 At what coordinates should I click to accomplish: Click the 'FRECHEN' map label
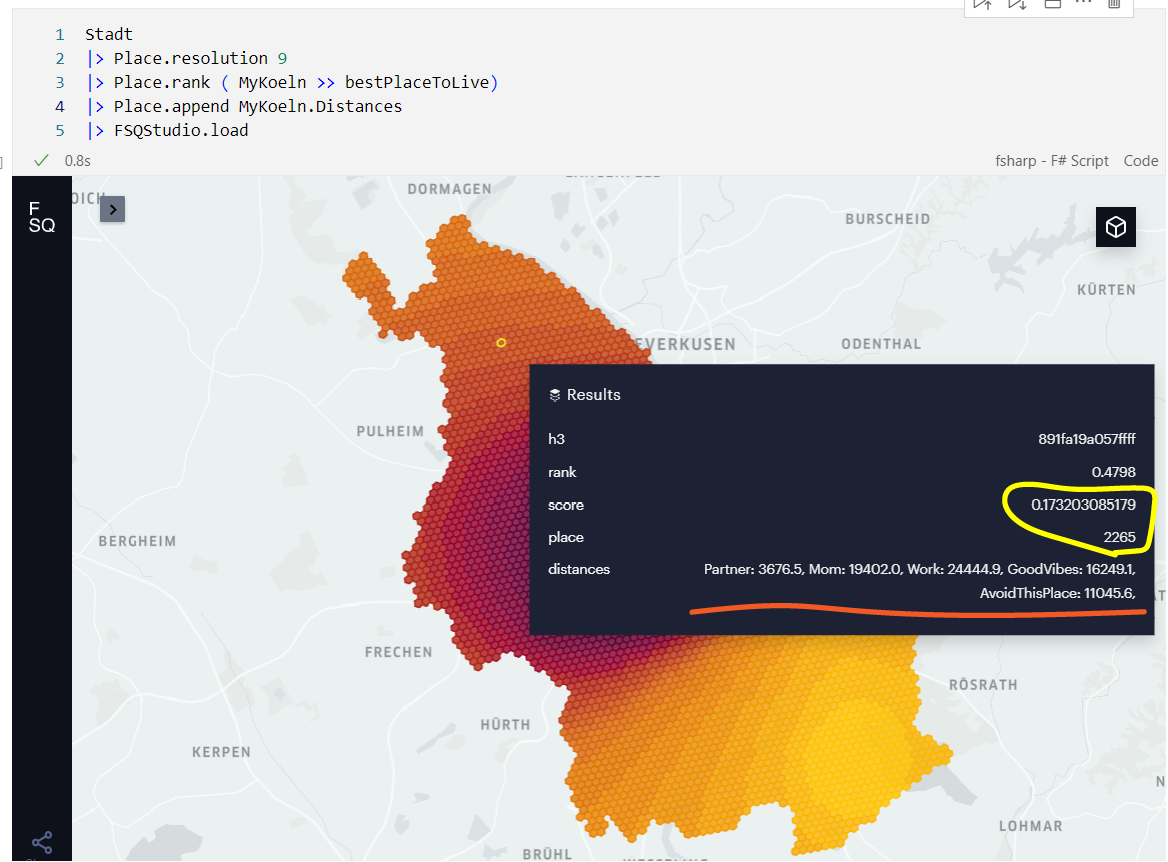(x=398, y=653)
